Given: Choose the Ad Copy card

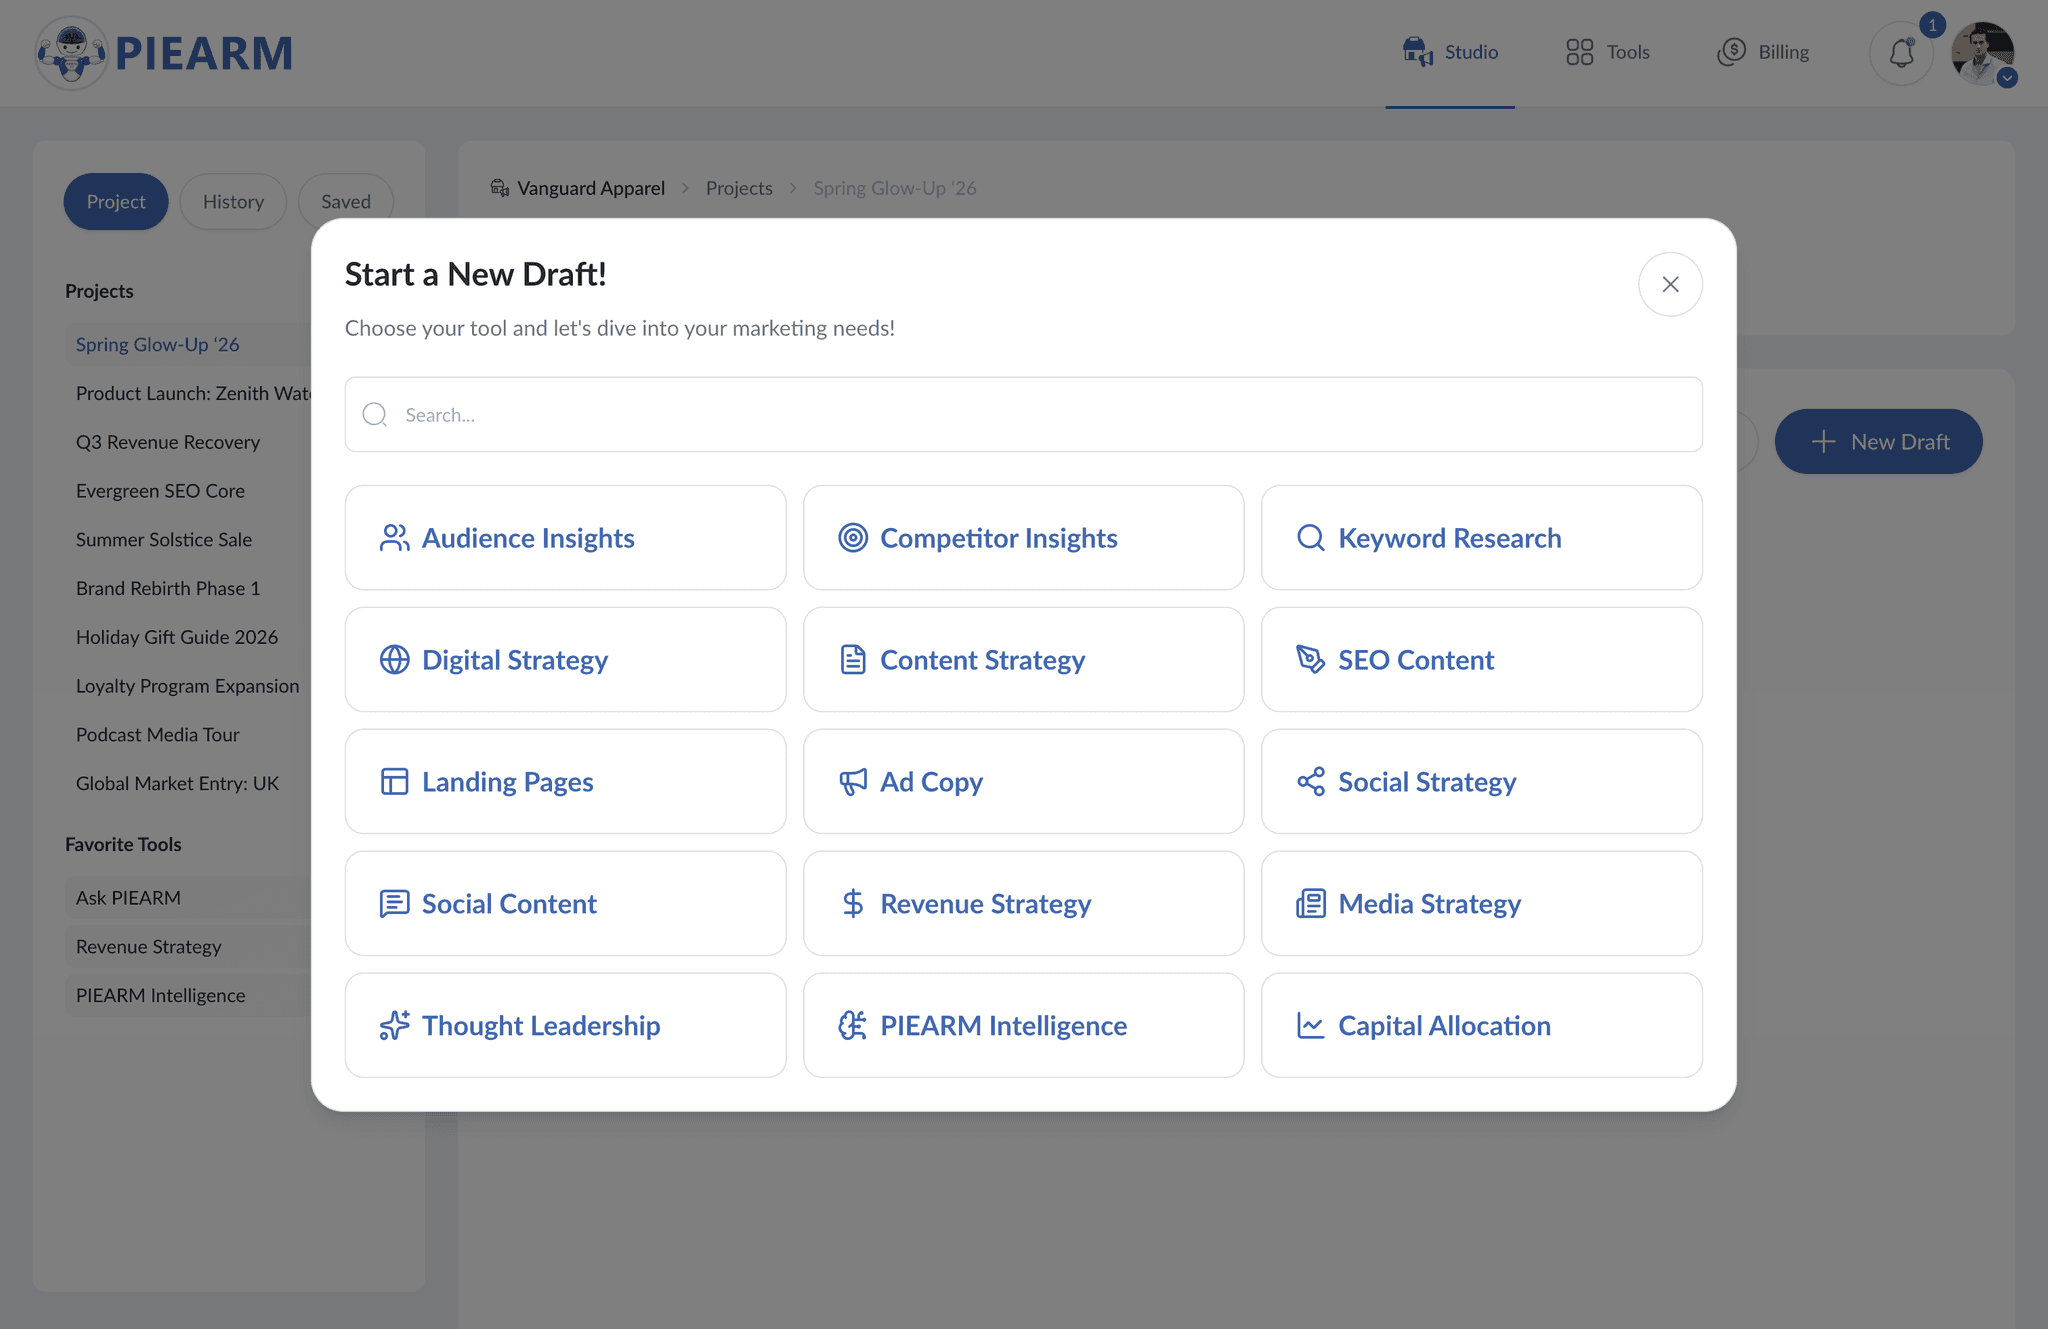Looking at the screenshot, I should click(x=1024, y=782).
